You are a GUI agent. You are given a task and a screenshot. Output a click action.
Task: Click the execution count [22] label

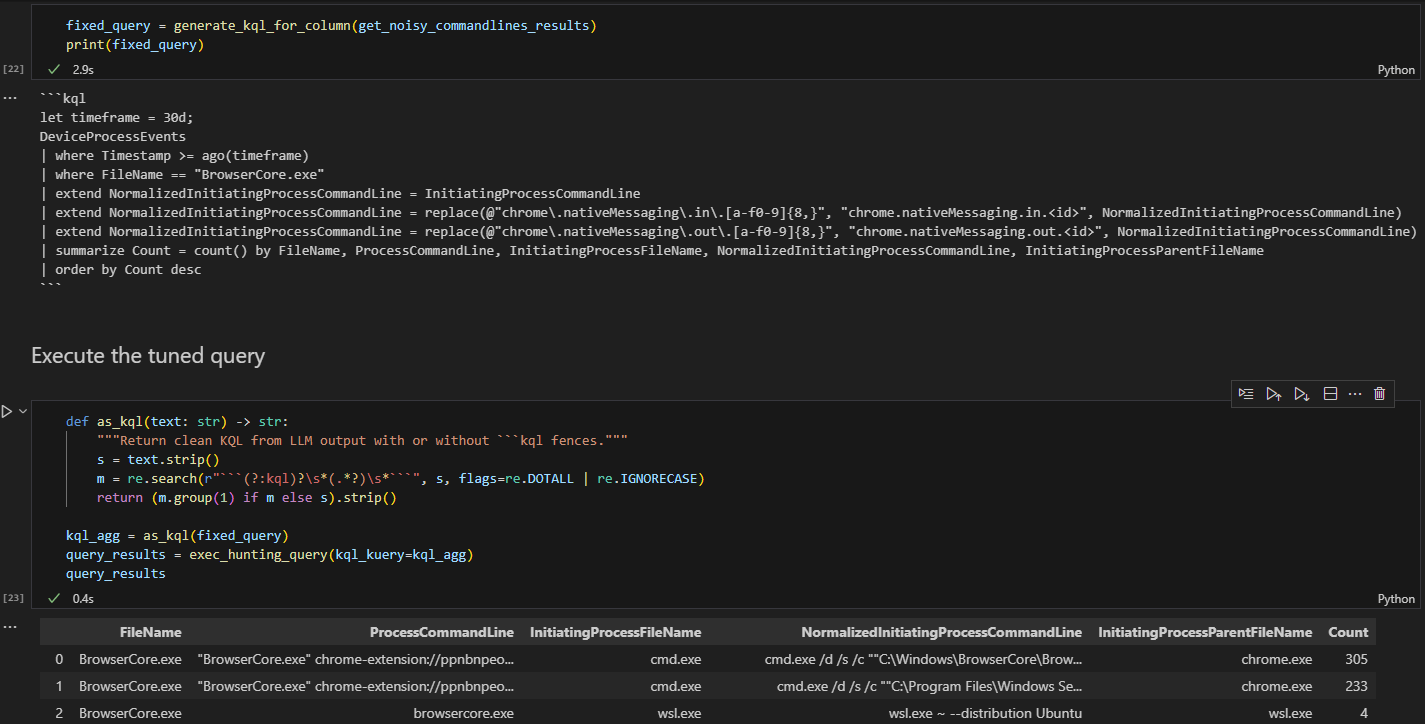point(14,69)
